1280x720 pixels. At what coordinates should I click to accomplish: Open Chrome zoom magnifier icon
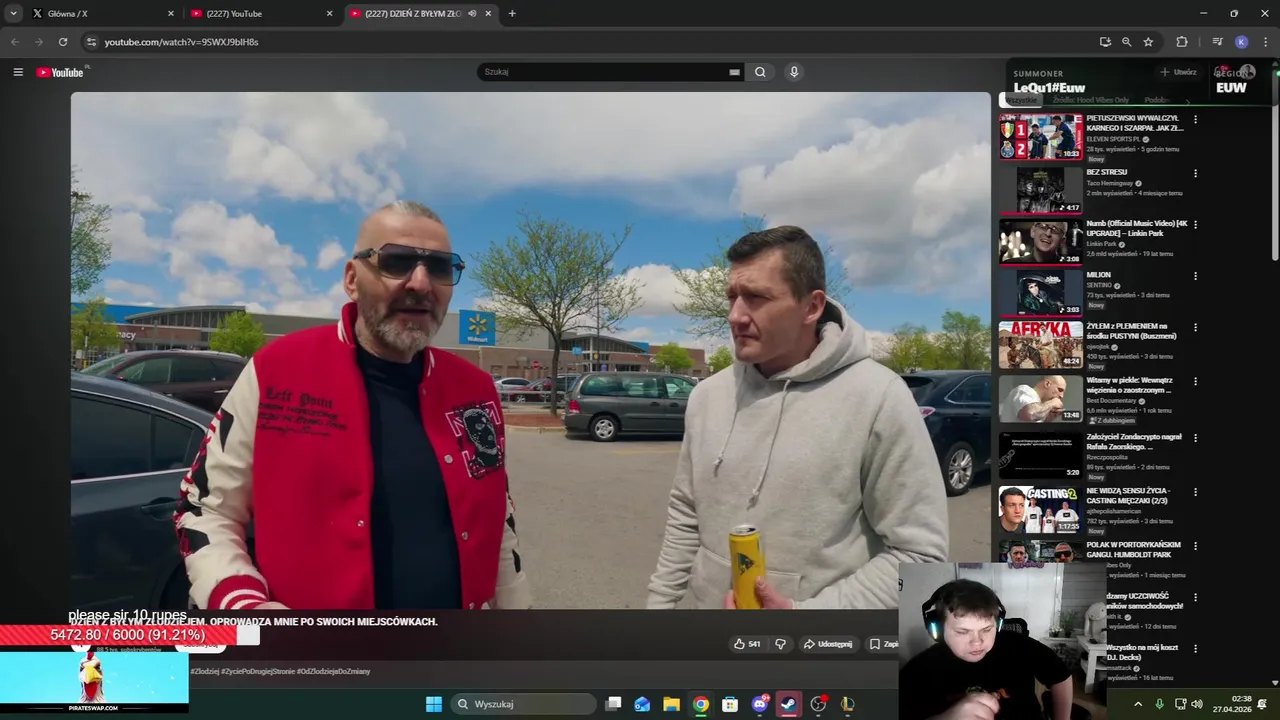pos(1126,42)
